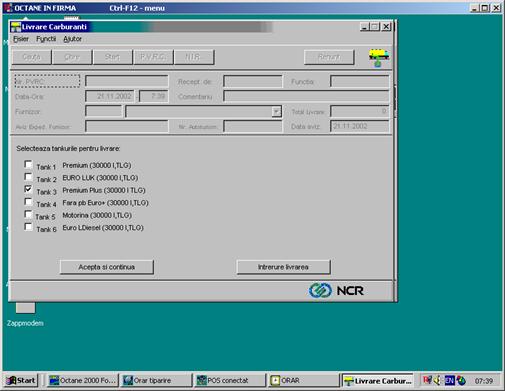Click the Functia input field
Image resolution: width=505 pixels, height=391 pixels.
360,81
